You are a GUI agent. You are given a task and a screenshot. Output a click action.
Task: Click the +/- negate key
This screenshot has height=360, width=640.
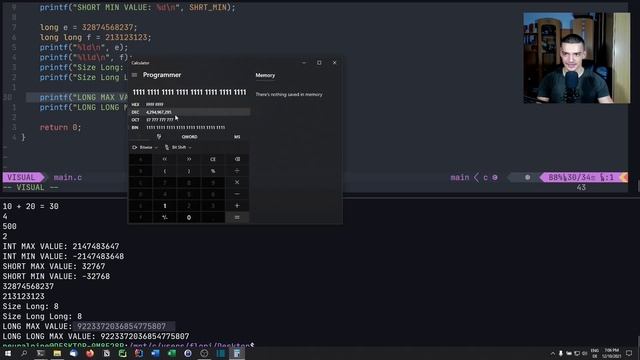[x=164, y=218]
